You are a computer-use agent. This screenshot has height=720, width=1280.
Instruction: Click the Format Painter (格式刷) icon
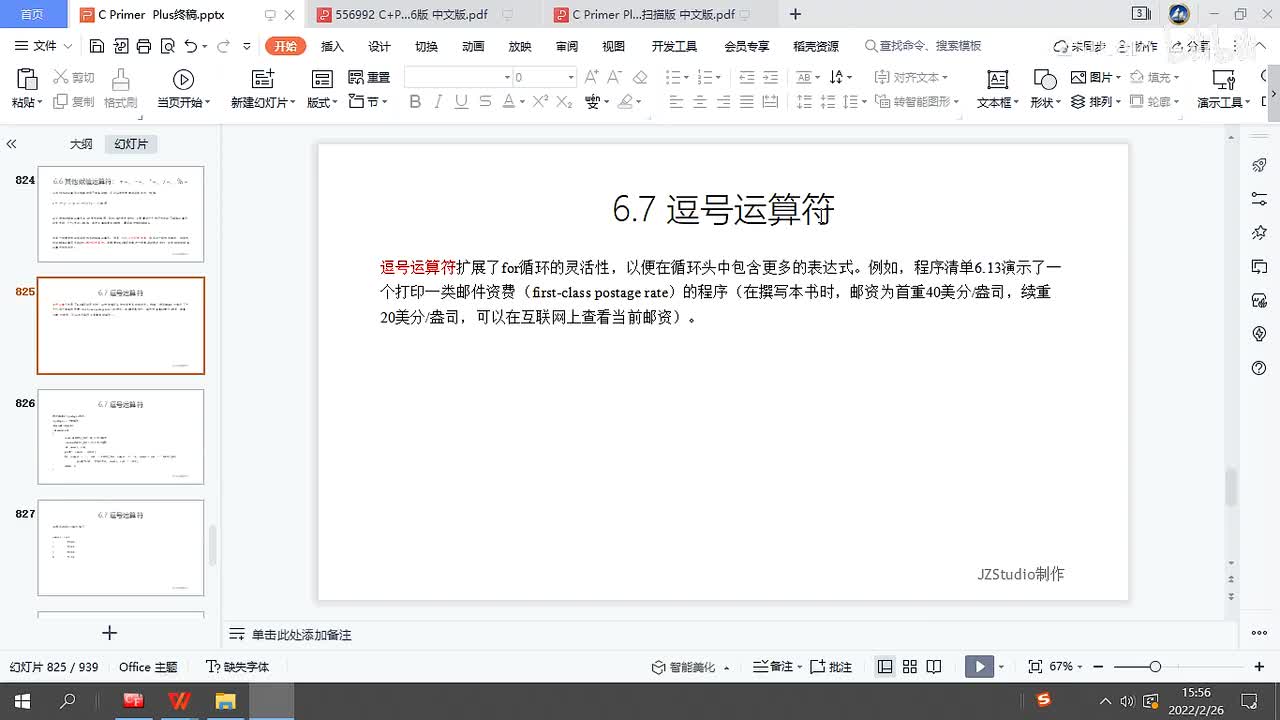[120, 80]
